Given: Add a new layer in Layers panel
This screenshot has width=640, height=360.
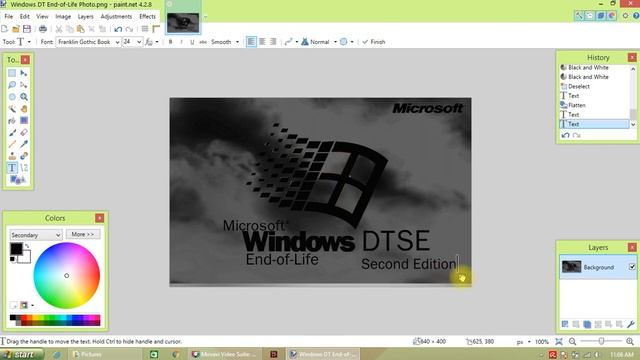Looking at the screenshot, I should click(x=565, y=324).
